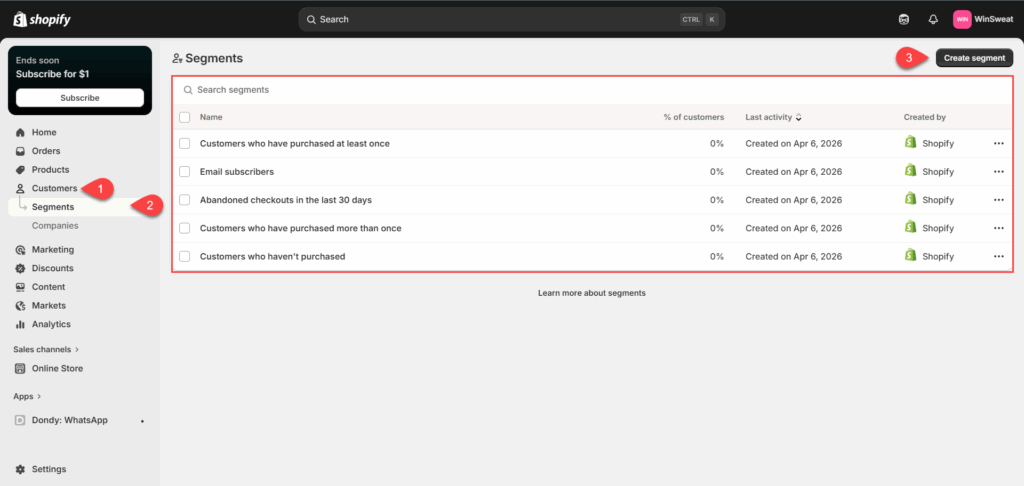Check the Email subscribers segment checkbox
The width and height of the screenshot is (1024, 486).
[x=184, y=172]
